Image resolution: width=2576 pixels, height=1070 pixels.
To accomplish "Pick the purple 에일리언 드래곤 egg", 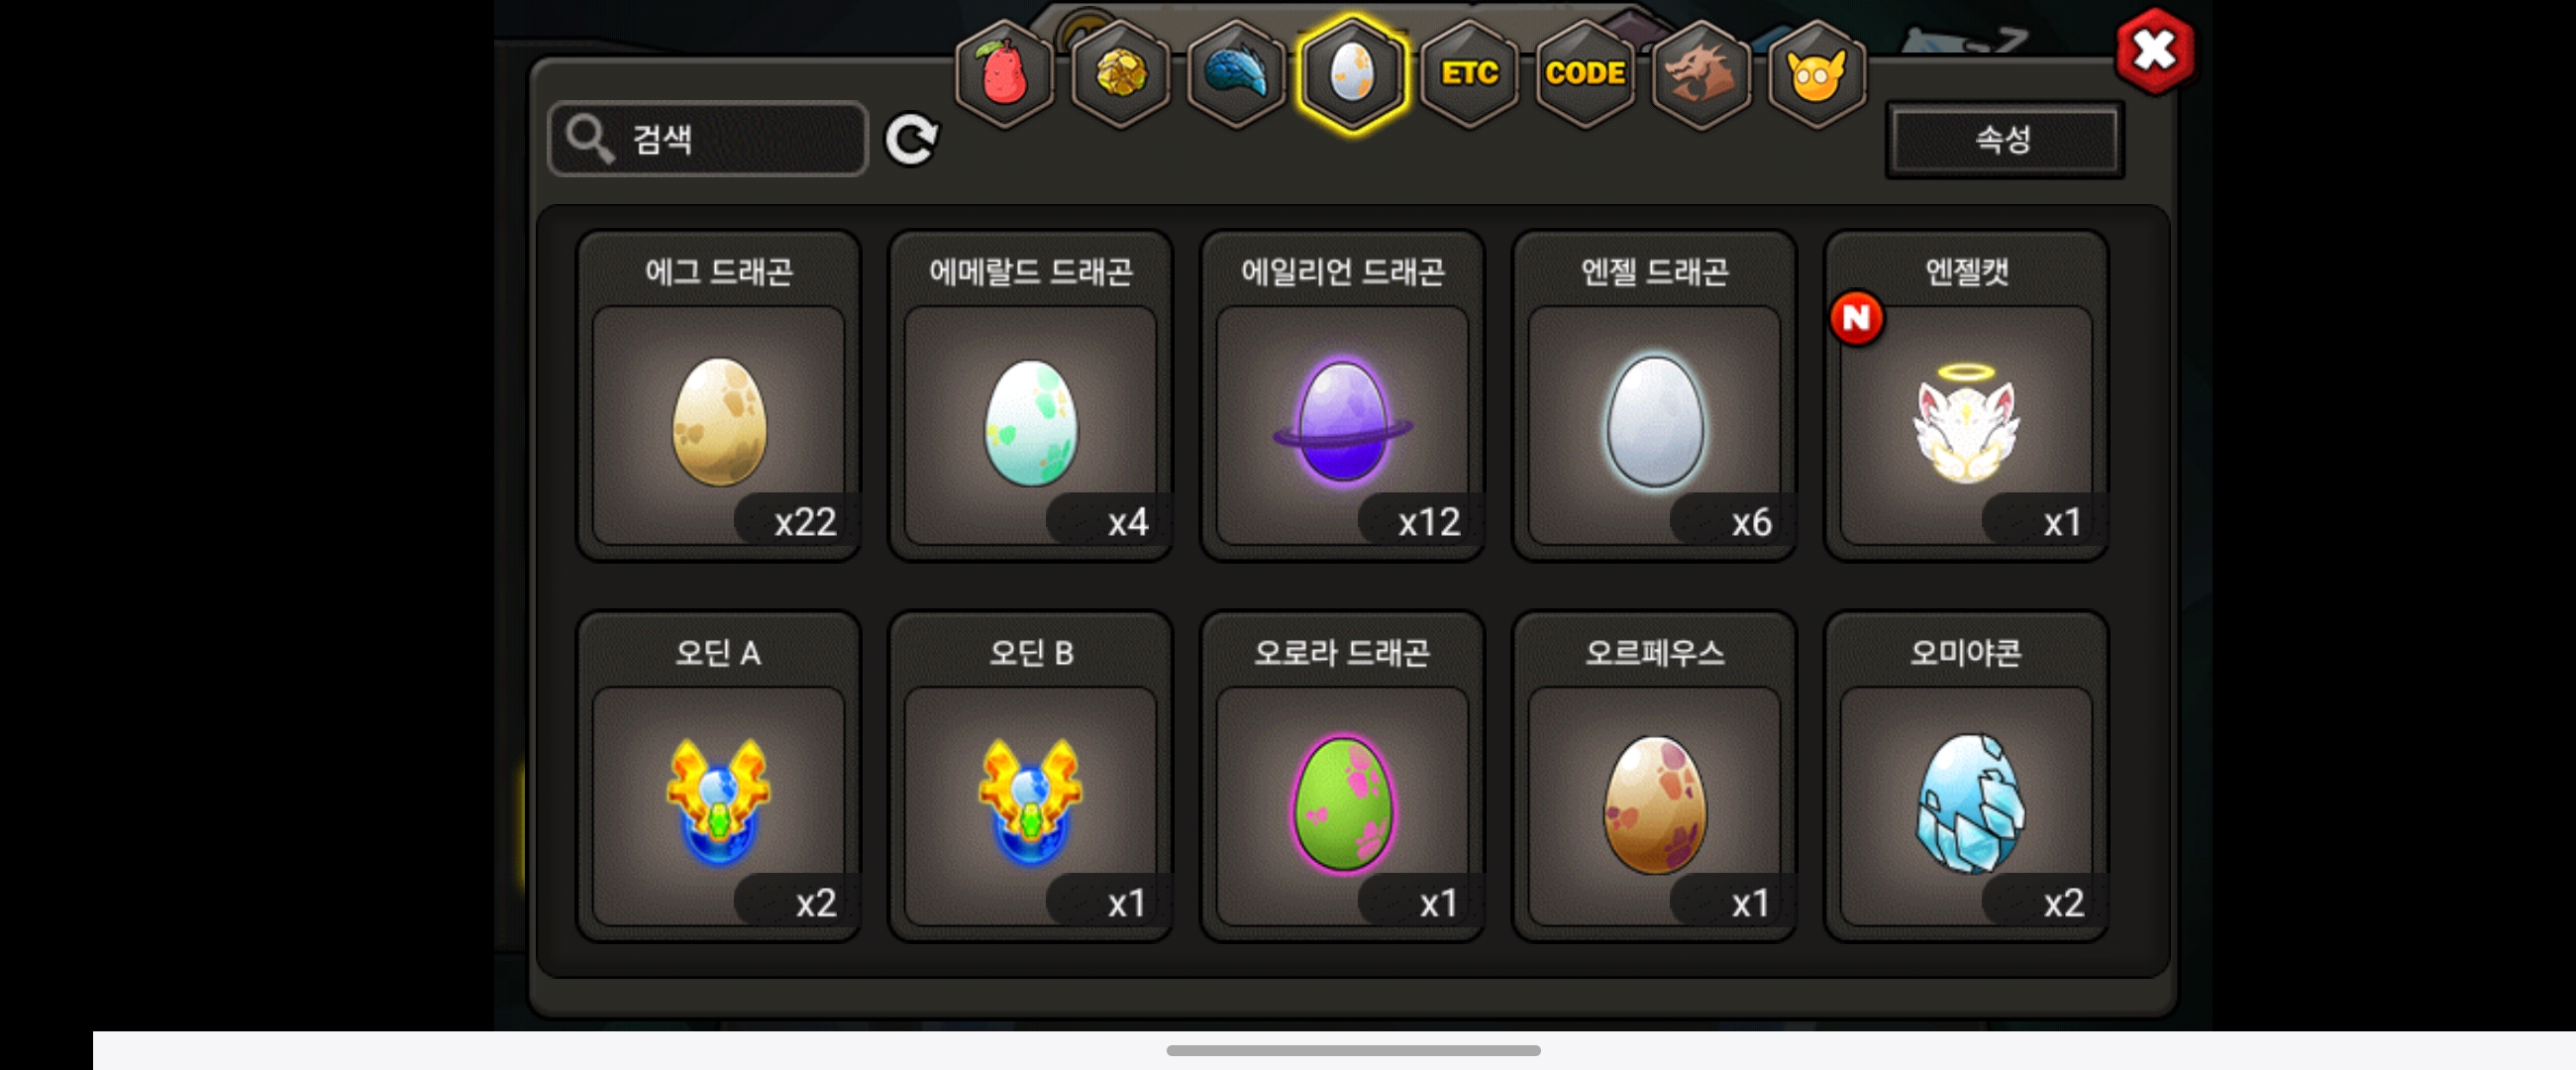I will [x=1342, y=395].
